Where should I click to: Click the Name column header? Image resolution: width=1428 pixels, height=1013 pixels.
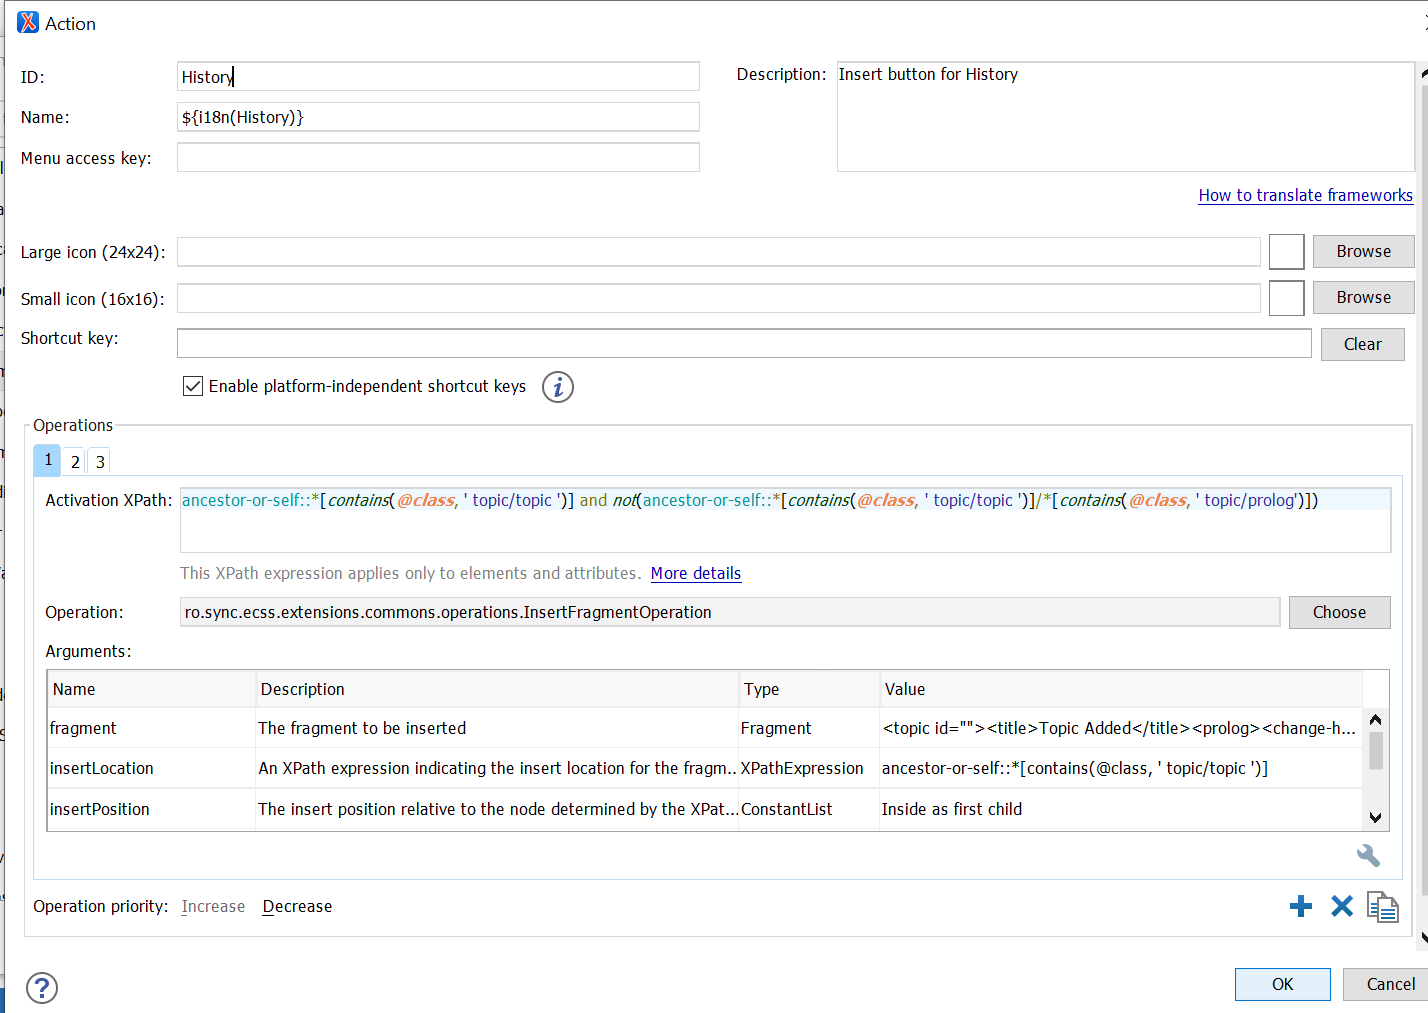151,689
